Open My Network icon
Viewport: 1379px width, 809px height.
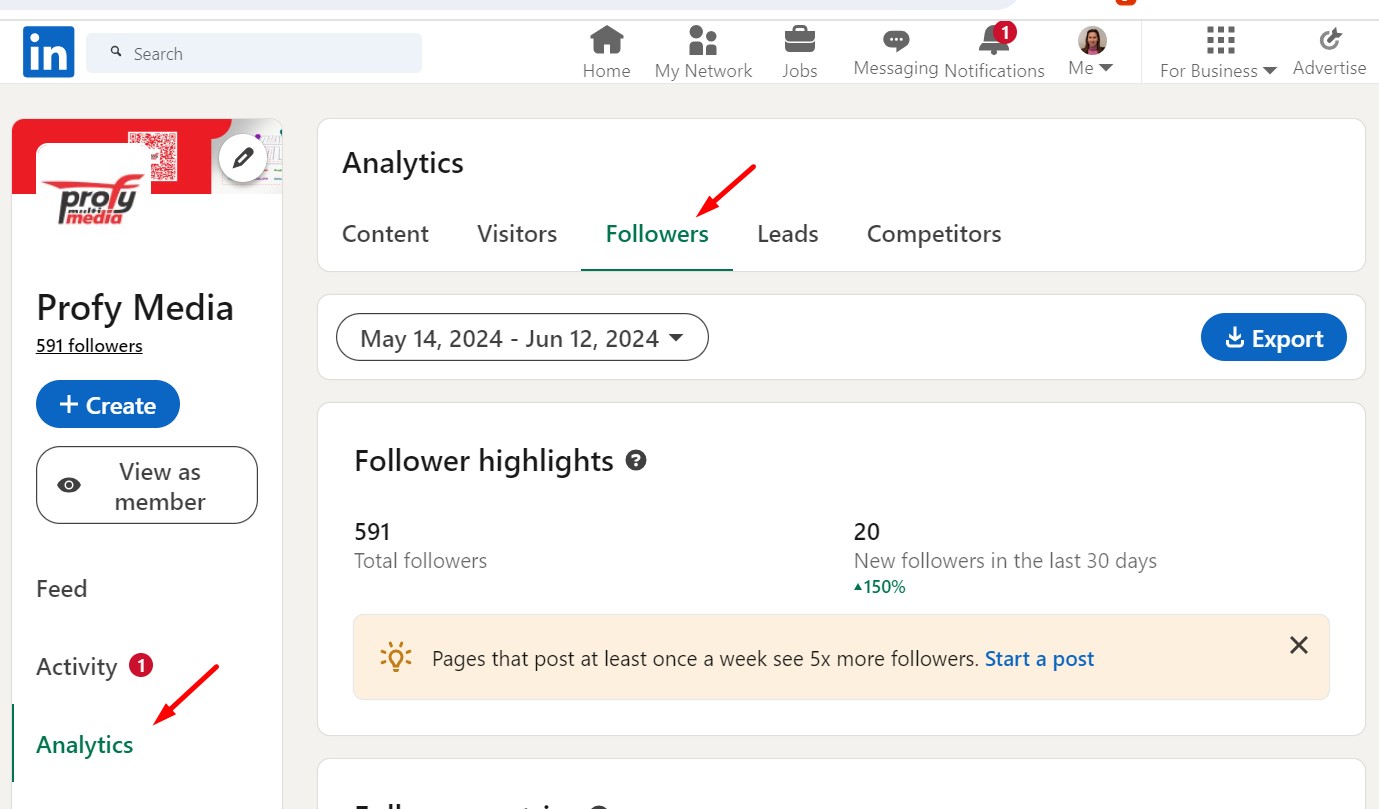[703, 41]
